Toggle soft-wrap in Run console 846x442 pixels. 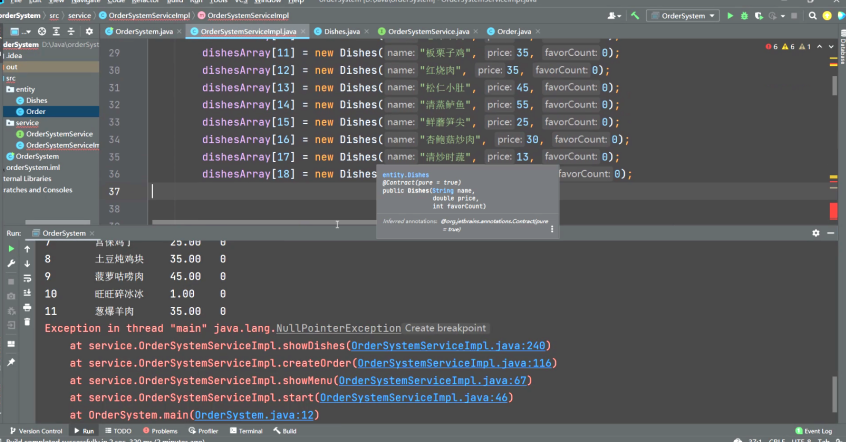[x=28, y=280]
